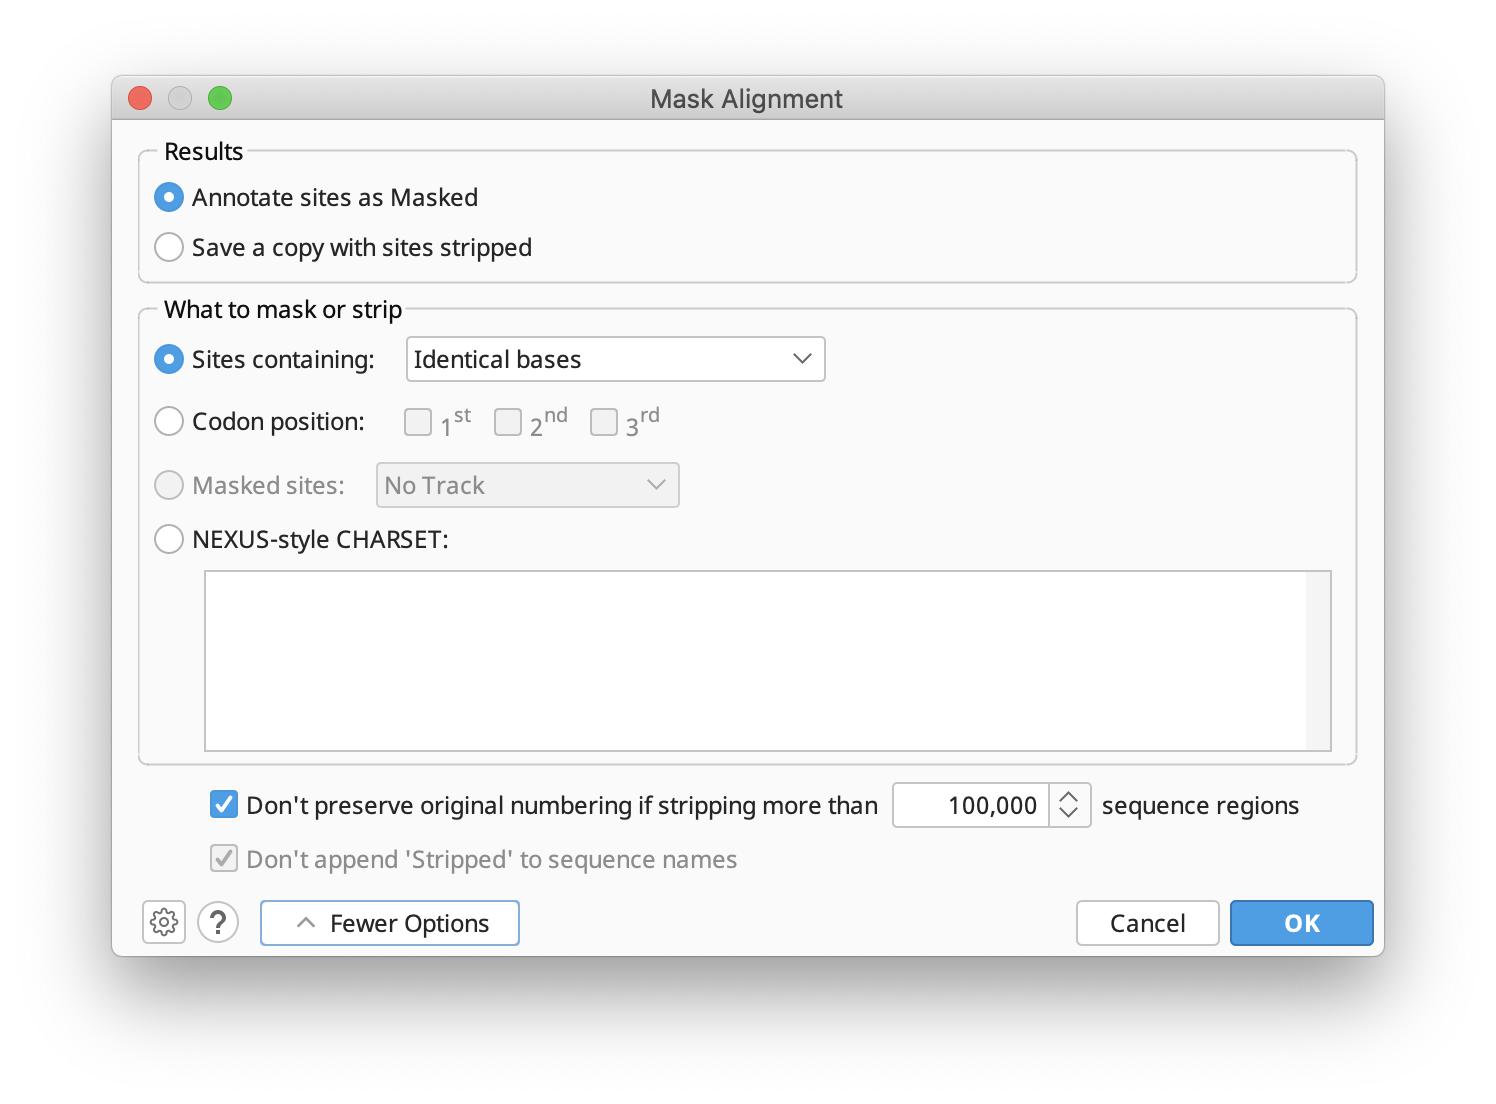Close the Mask Alignment dialog with the red button

point(140,98)
